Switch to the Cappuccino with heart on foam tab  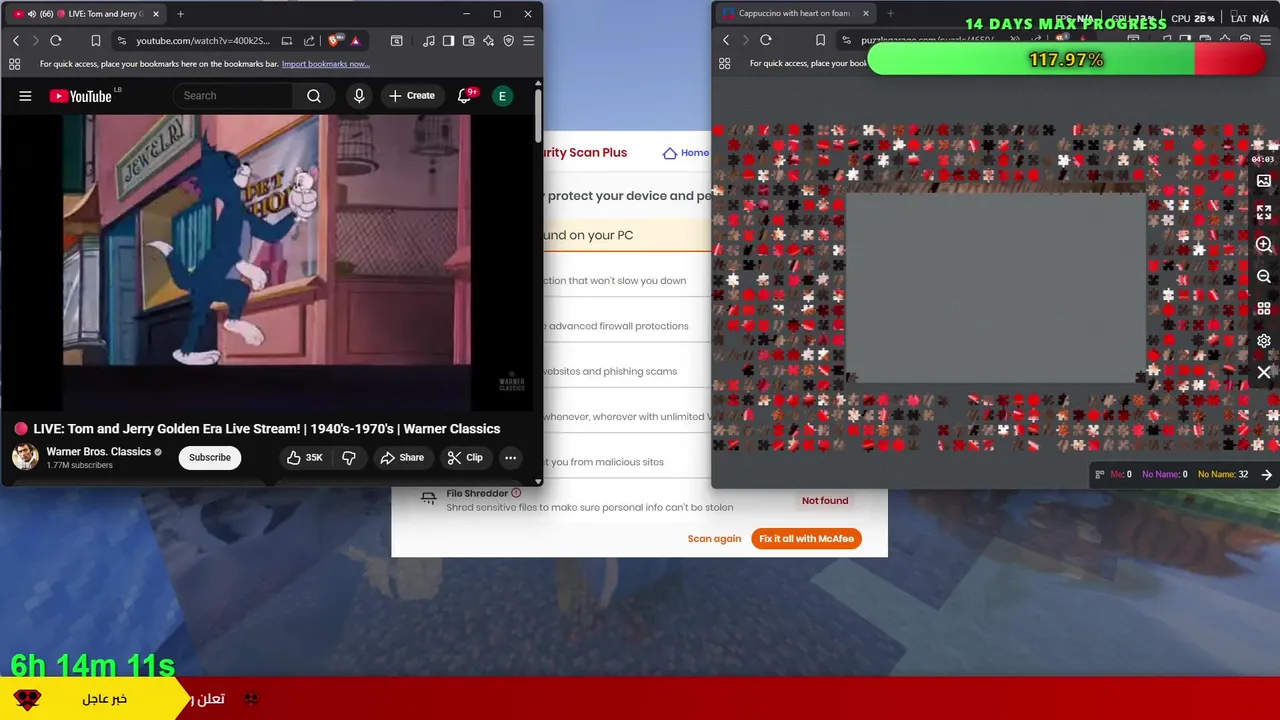point(795,14)
